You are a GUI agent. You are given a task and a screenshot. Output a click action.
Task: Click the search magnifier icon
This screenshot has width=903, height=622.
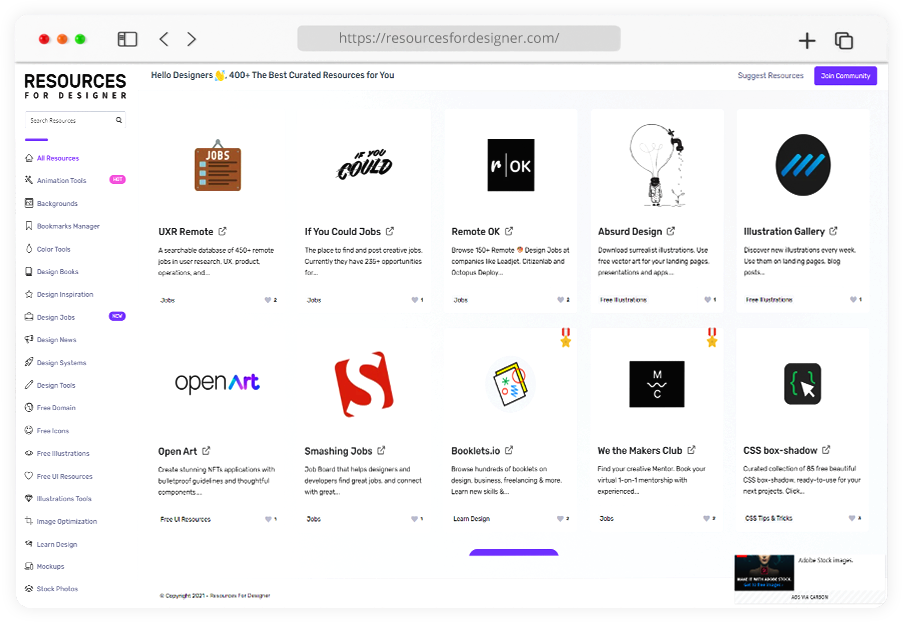click(x=119, y=120)
